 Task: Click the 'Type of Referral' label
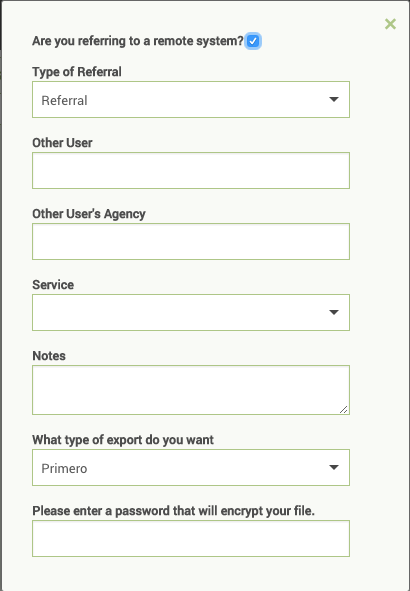pyautogui.click(x=77, y=72)
